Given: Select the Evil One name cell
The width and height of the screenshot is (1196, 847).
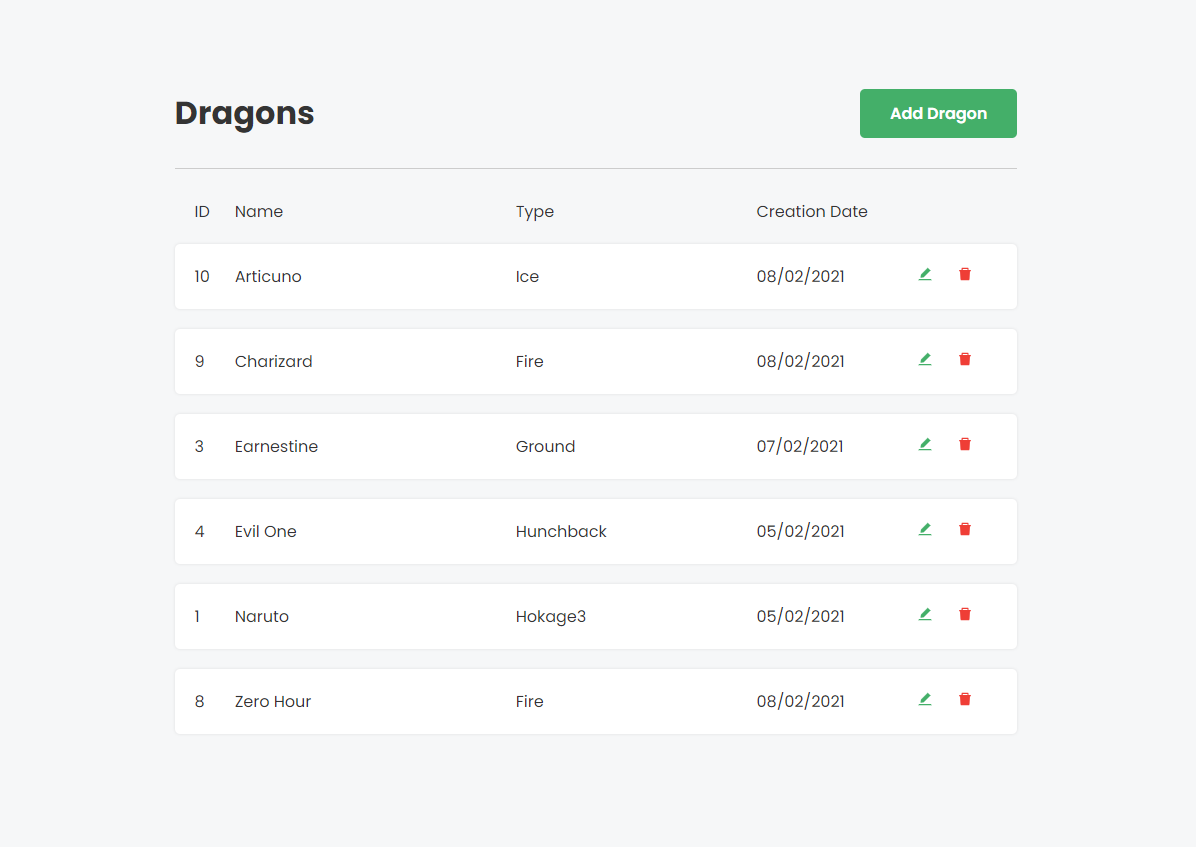Looking at the screenshot, I should [265, 532].
